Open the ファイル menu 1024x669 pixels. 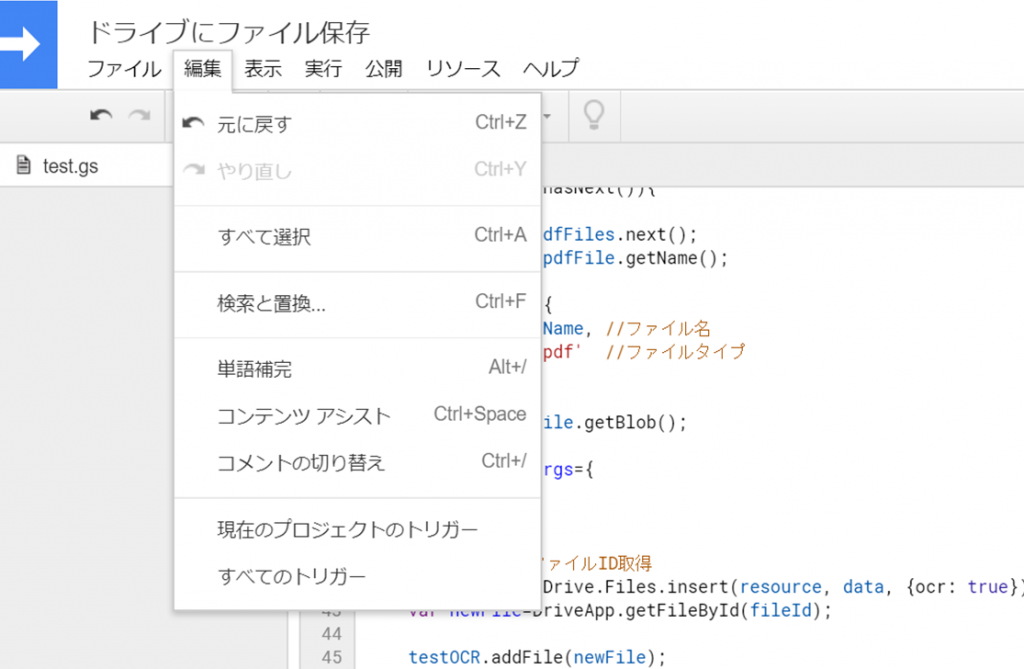124,69
